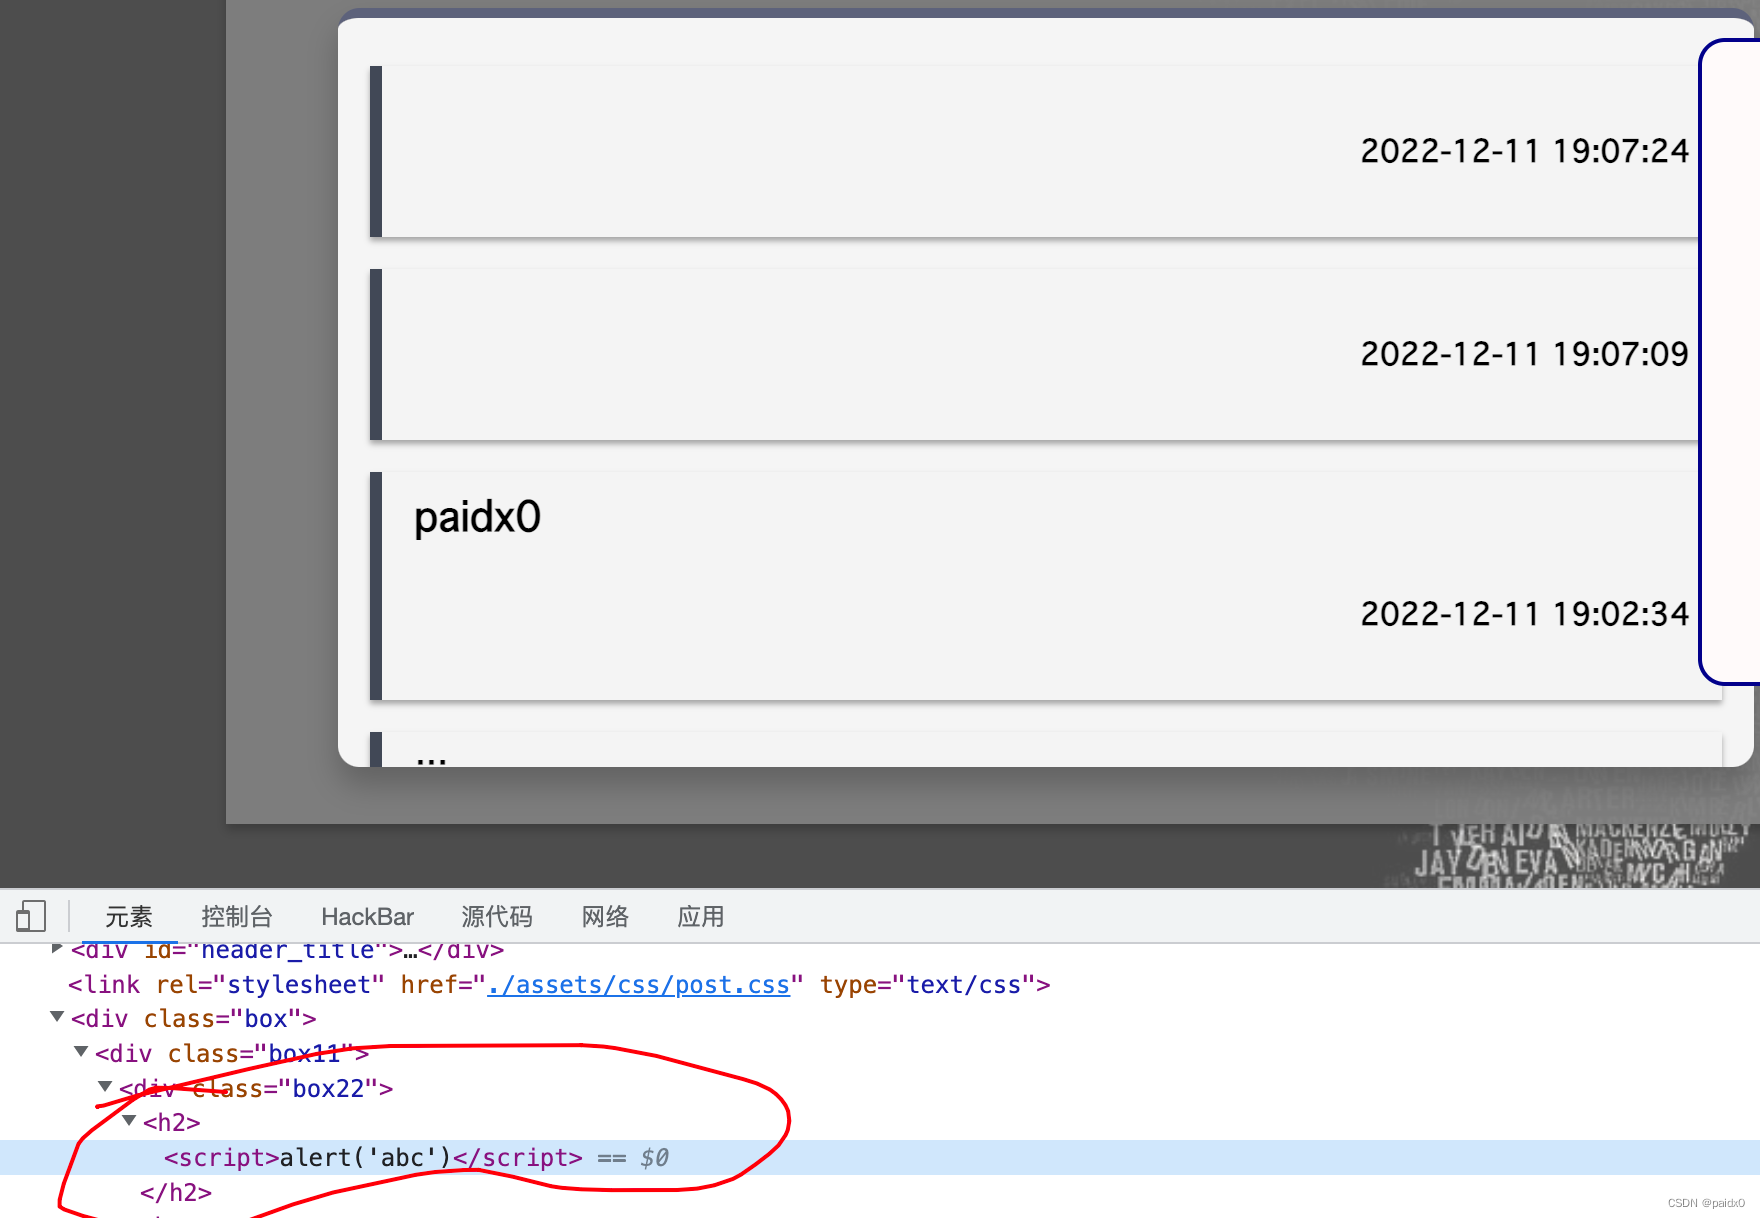Toggle the device toolbar icon in DevTools

click(31, 916)
